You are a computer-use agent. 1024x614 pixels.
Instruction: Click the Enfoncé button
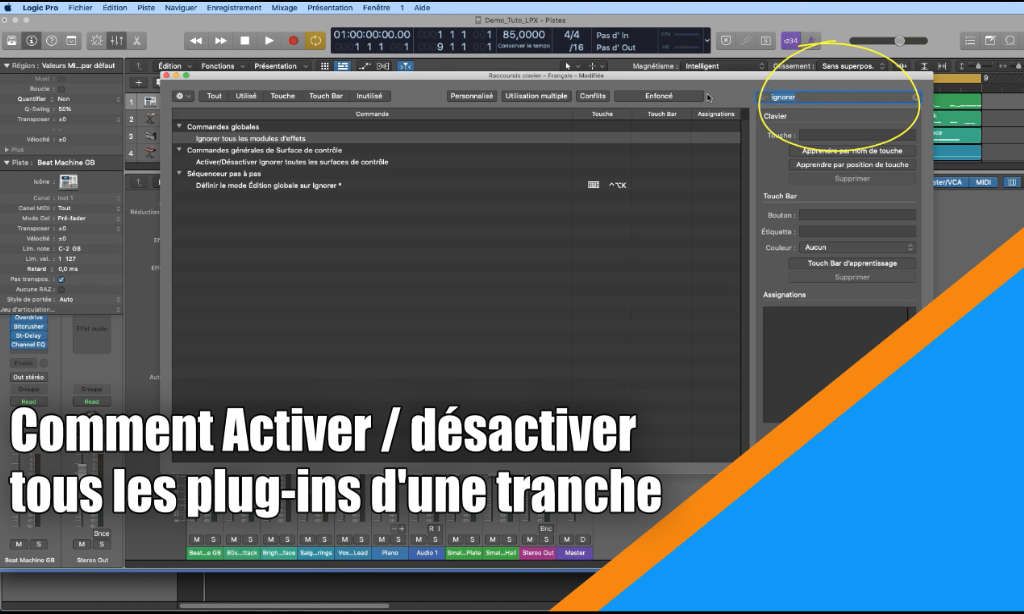tap(659, 96)
